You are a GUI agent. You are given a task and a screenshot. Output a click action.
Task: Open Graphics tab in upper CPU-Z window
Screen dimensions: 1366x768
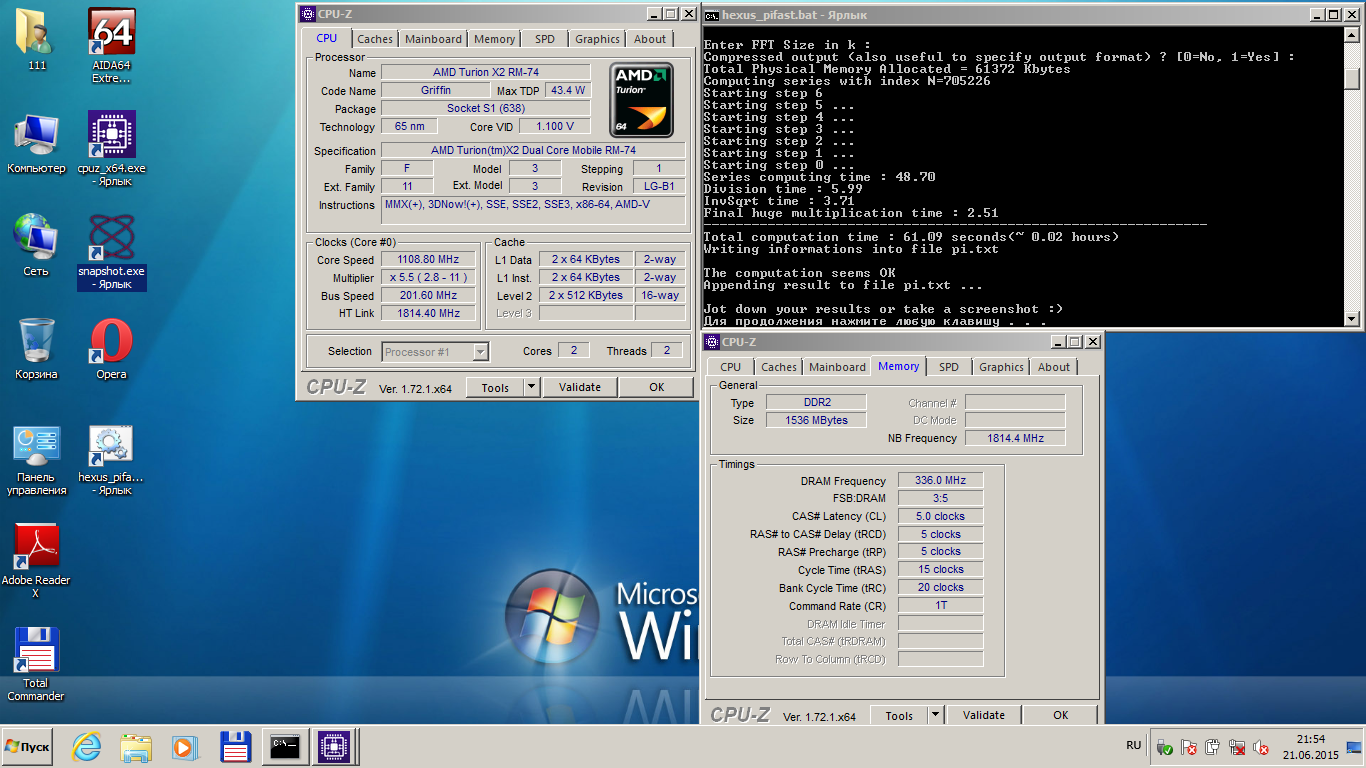click(598, 39)
